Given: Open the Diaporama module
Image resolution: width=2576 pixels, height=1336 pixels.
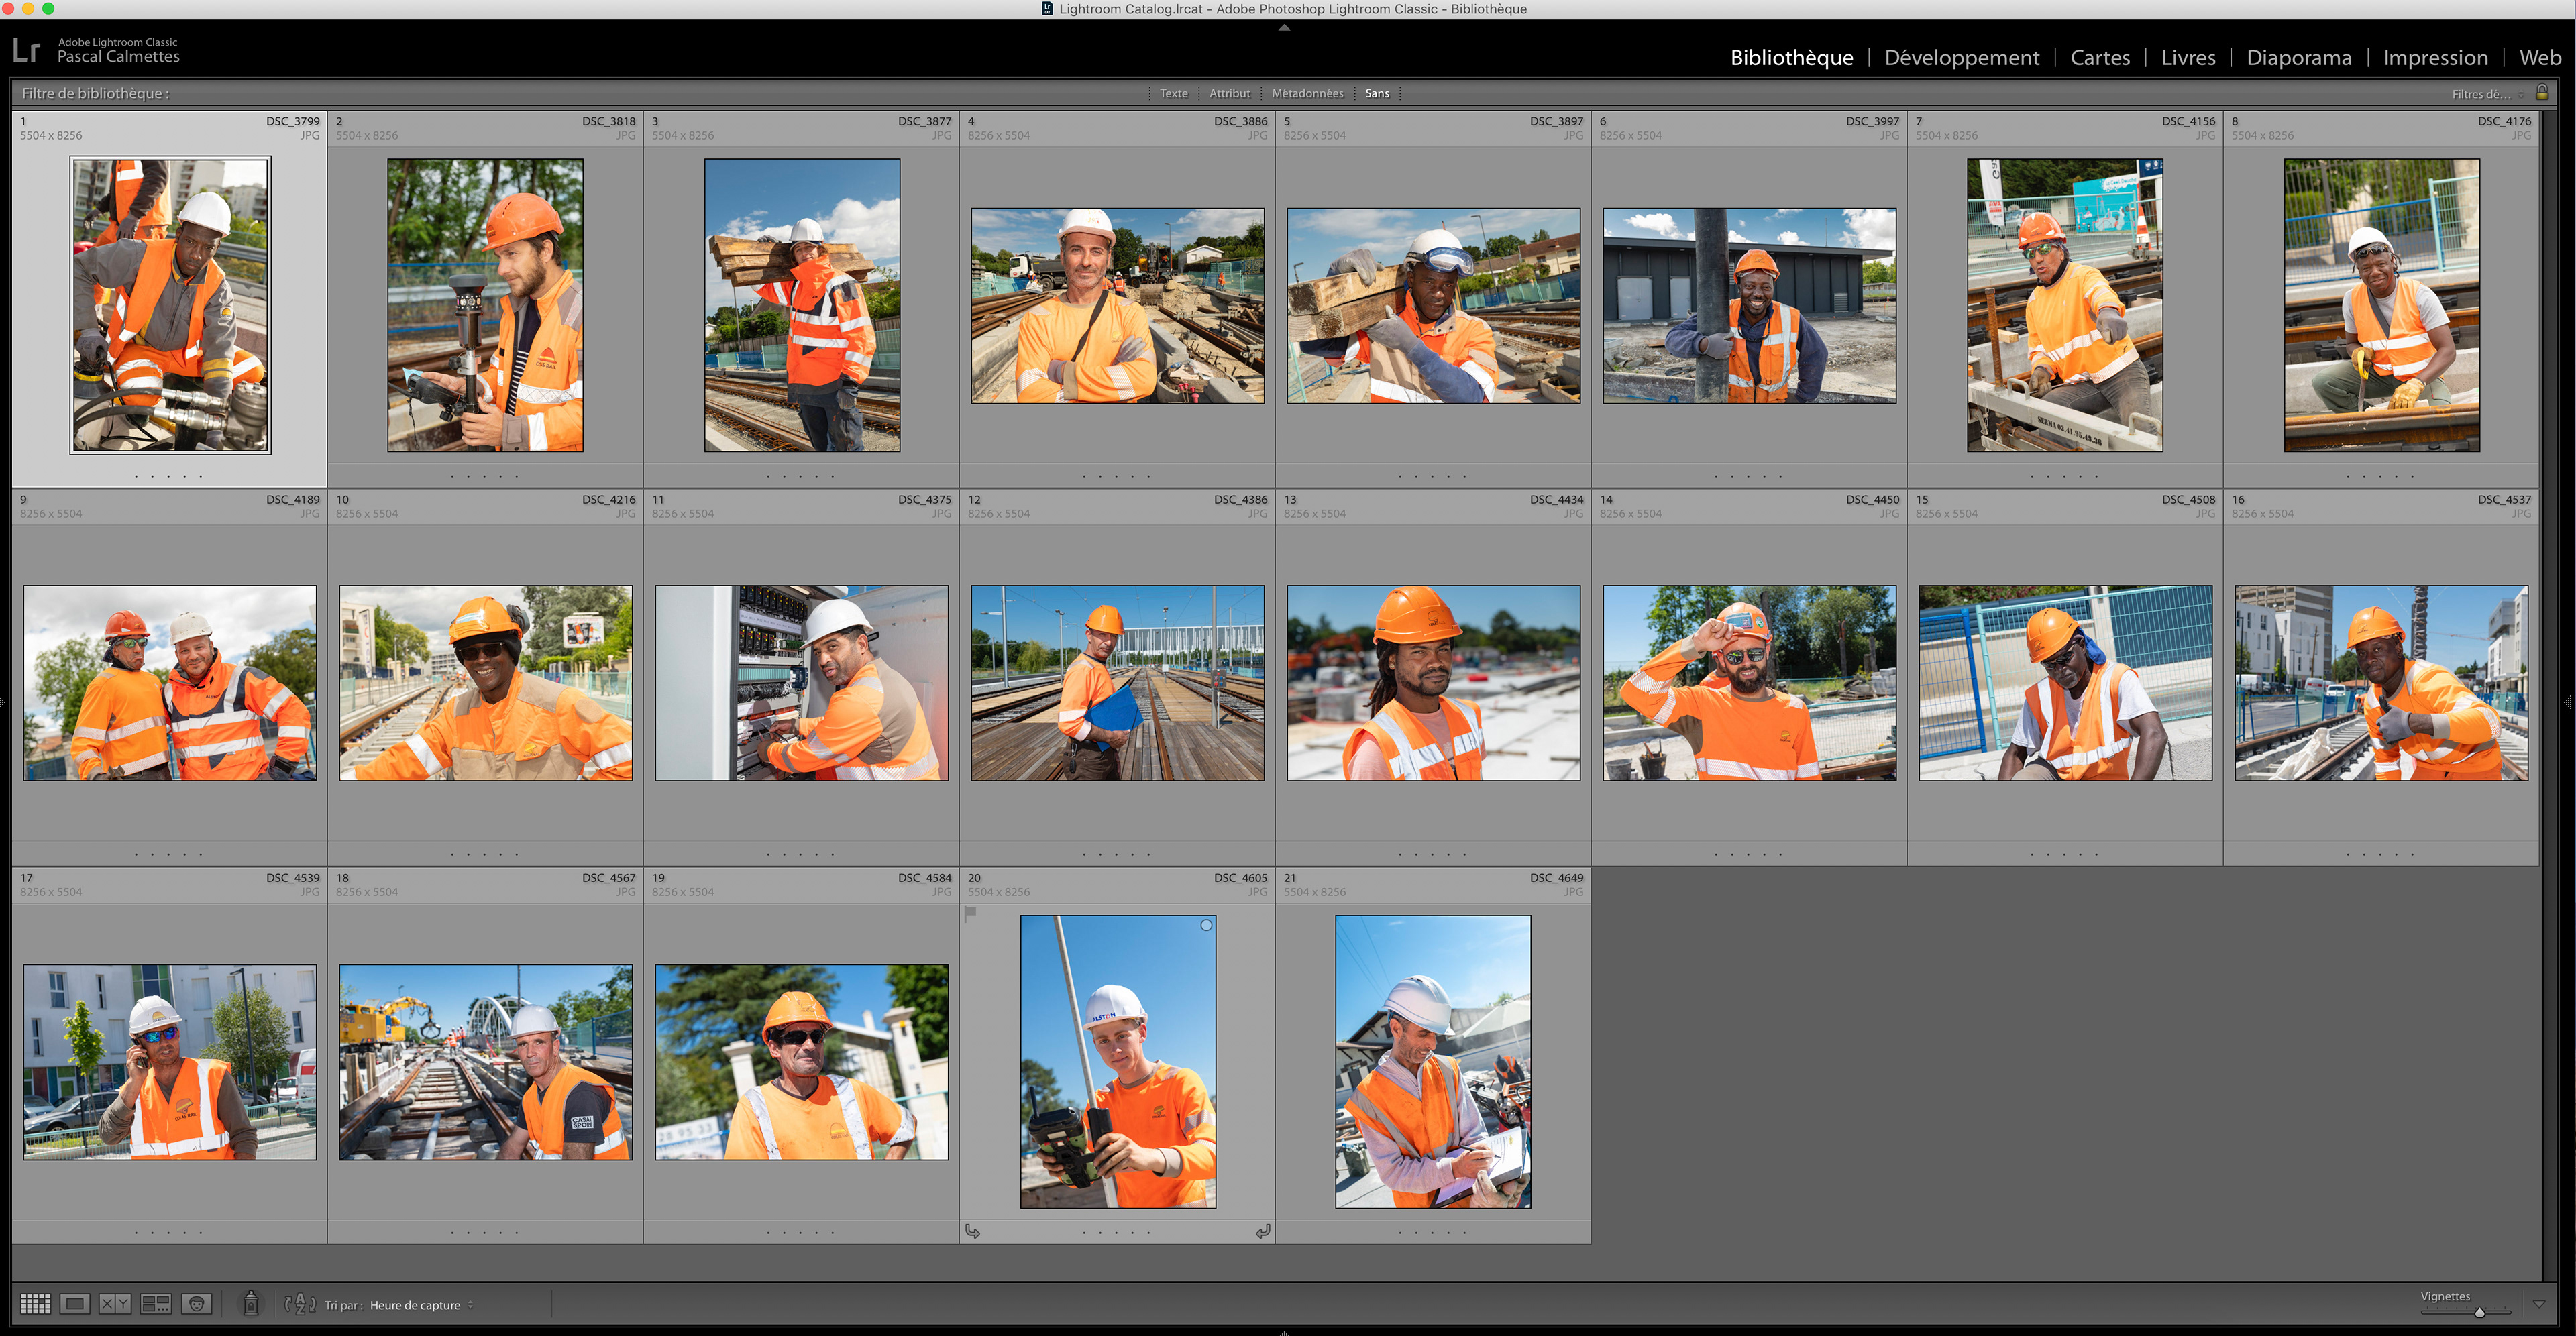Looking at the screenshot, I should pyautogui.click(x=2298, y=58).
